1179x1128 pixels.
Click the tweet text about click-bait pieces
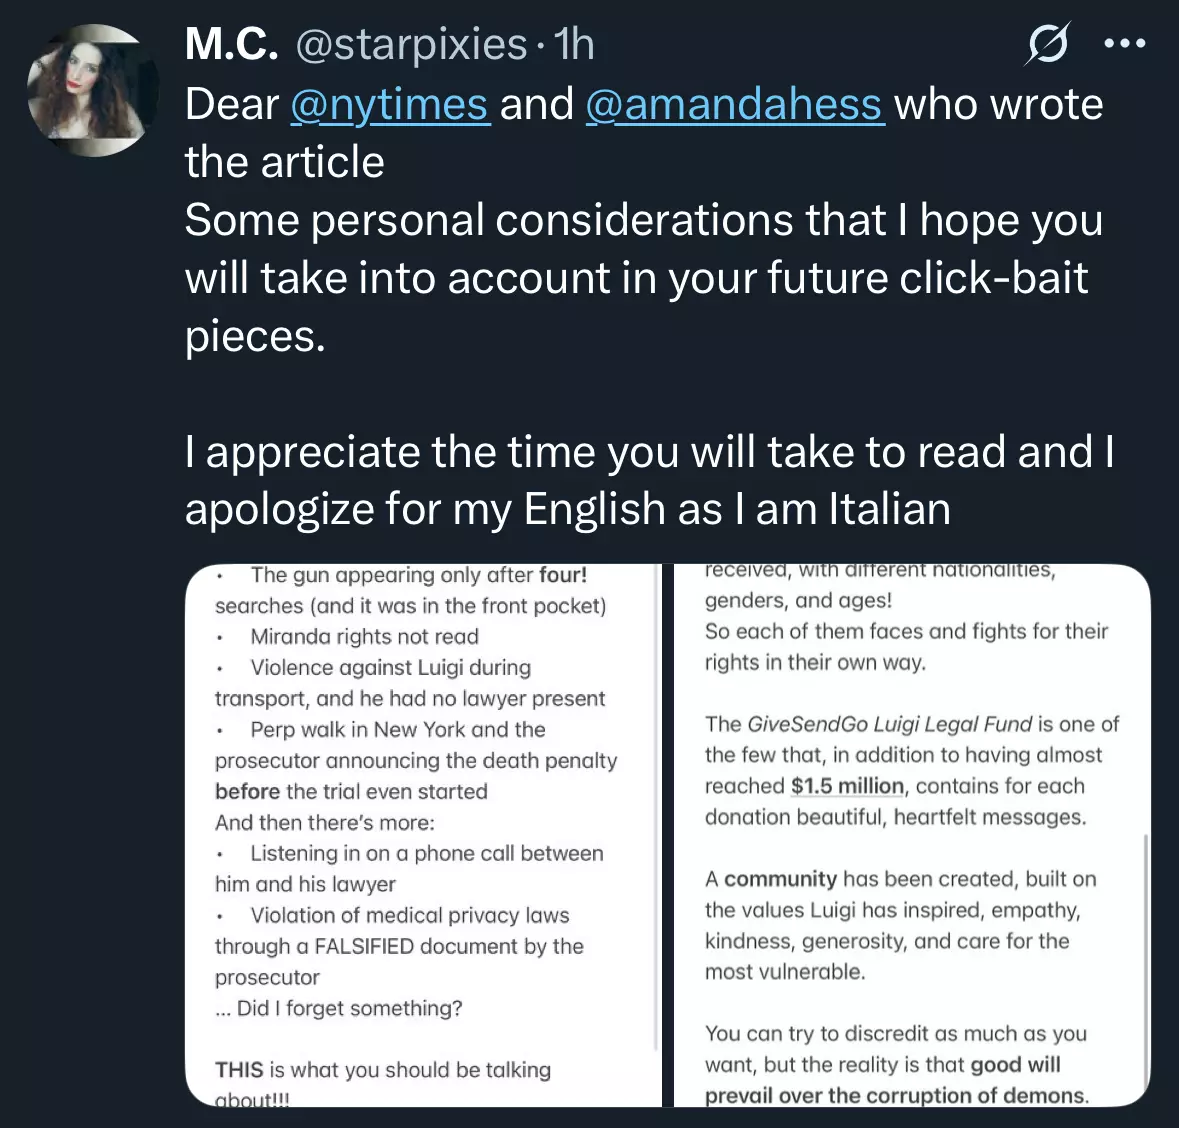(x=644, y=277)
